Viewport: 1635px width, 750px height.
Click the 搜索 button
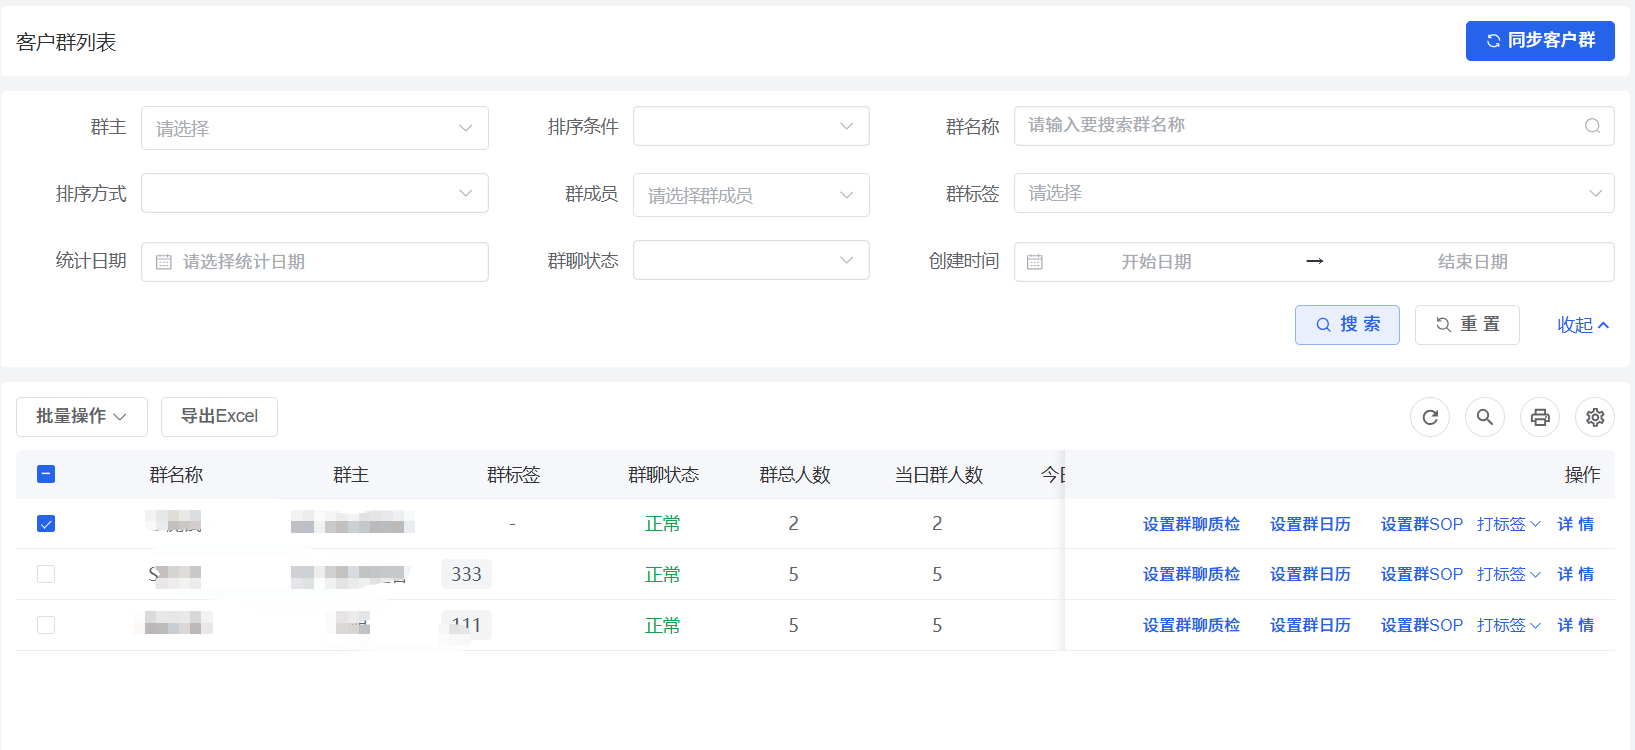point(1347,325)
